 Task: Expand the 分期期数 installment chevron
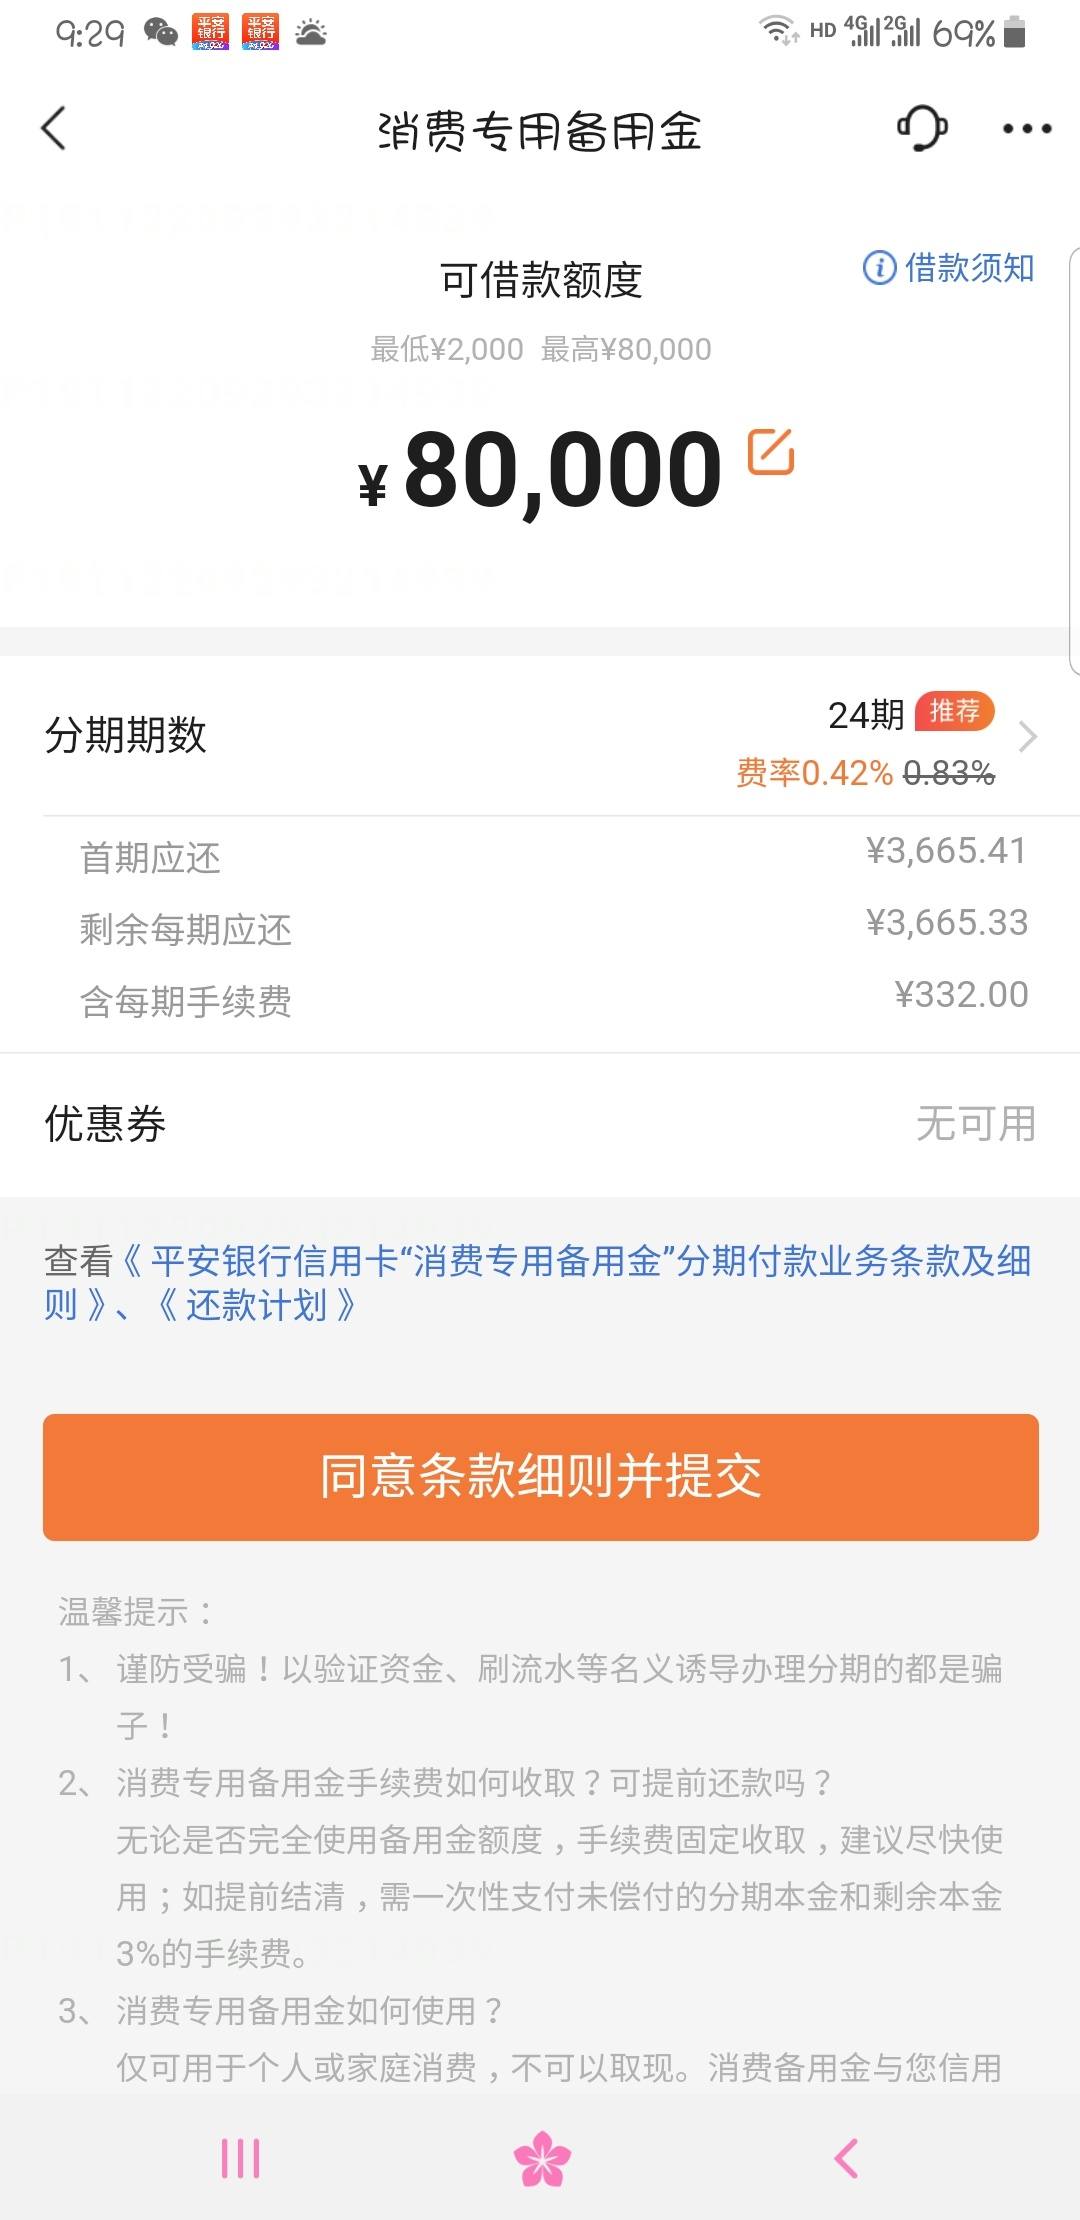pyautogui.click(x=1028, y=737)
